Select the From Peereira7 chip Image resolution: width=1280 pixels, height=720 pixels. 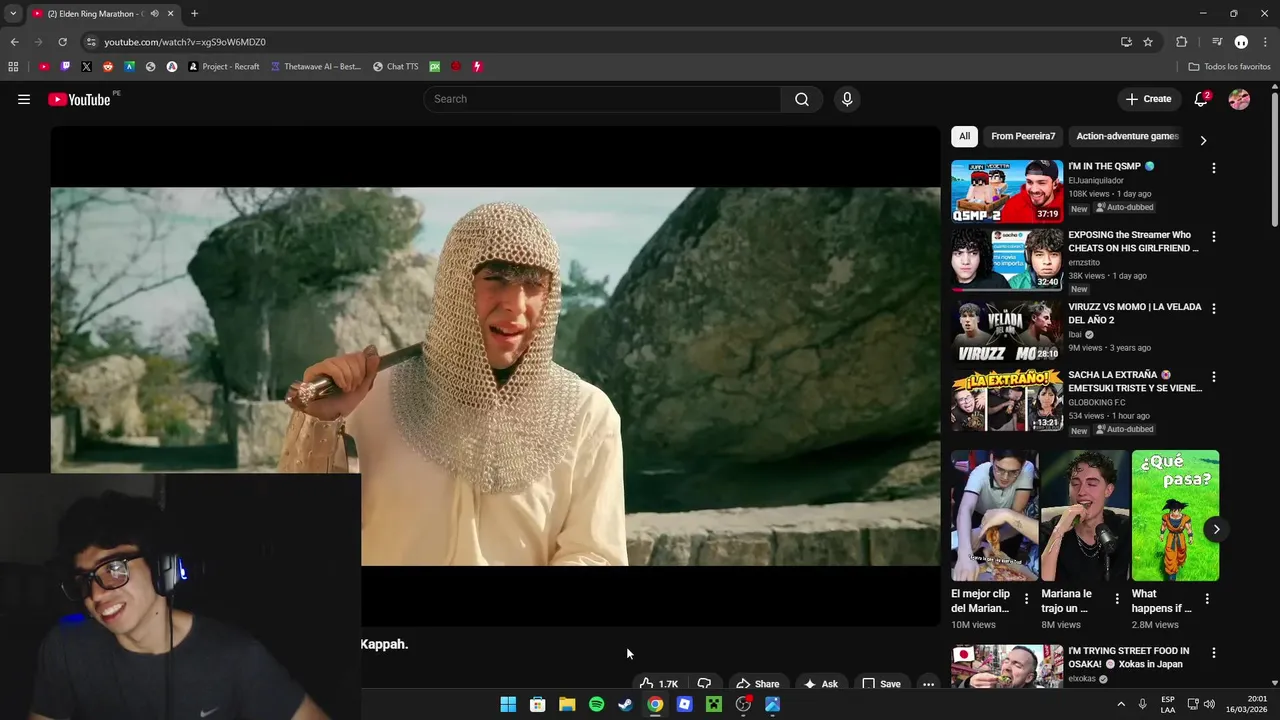(1023, 136)
